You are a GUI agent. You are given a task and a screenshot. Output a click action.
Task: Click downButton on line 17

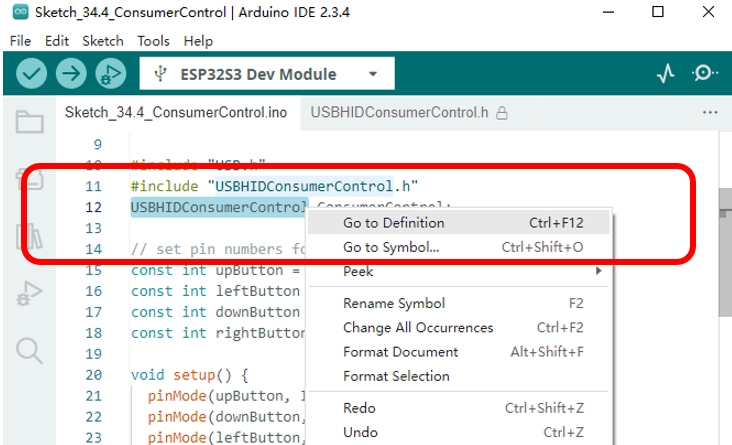(x=258, y=312)
